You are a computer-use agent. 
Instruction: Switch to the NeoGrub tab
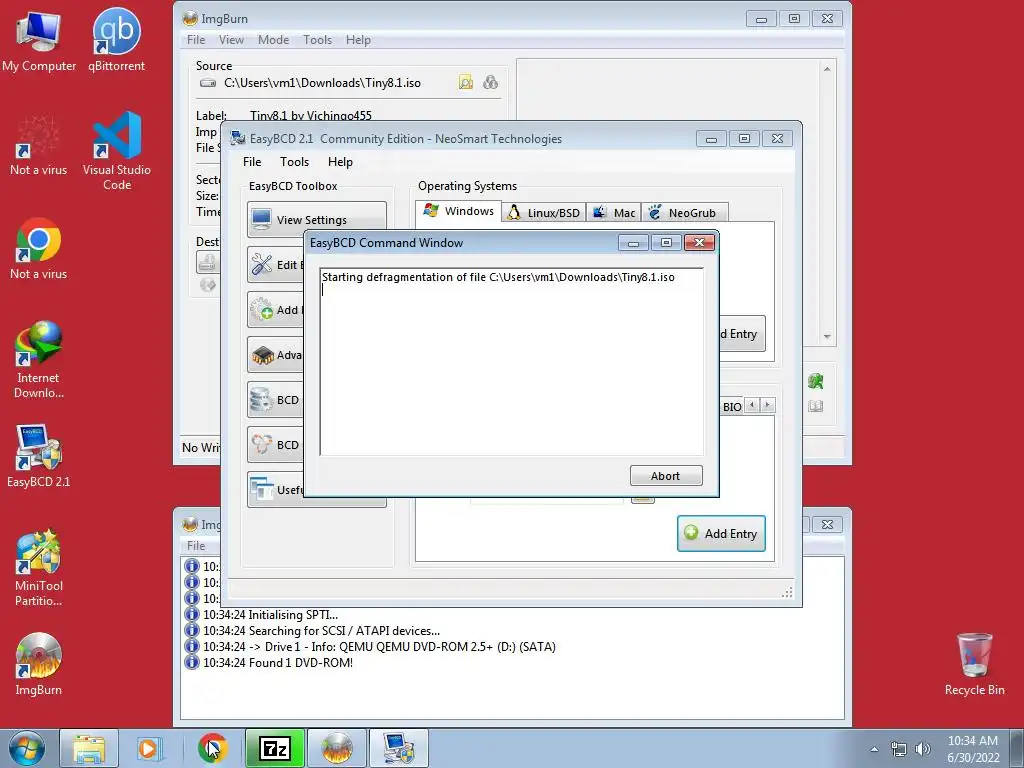click(684, 213)
